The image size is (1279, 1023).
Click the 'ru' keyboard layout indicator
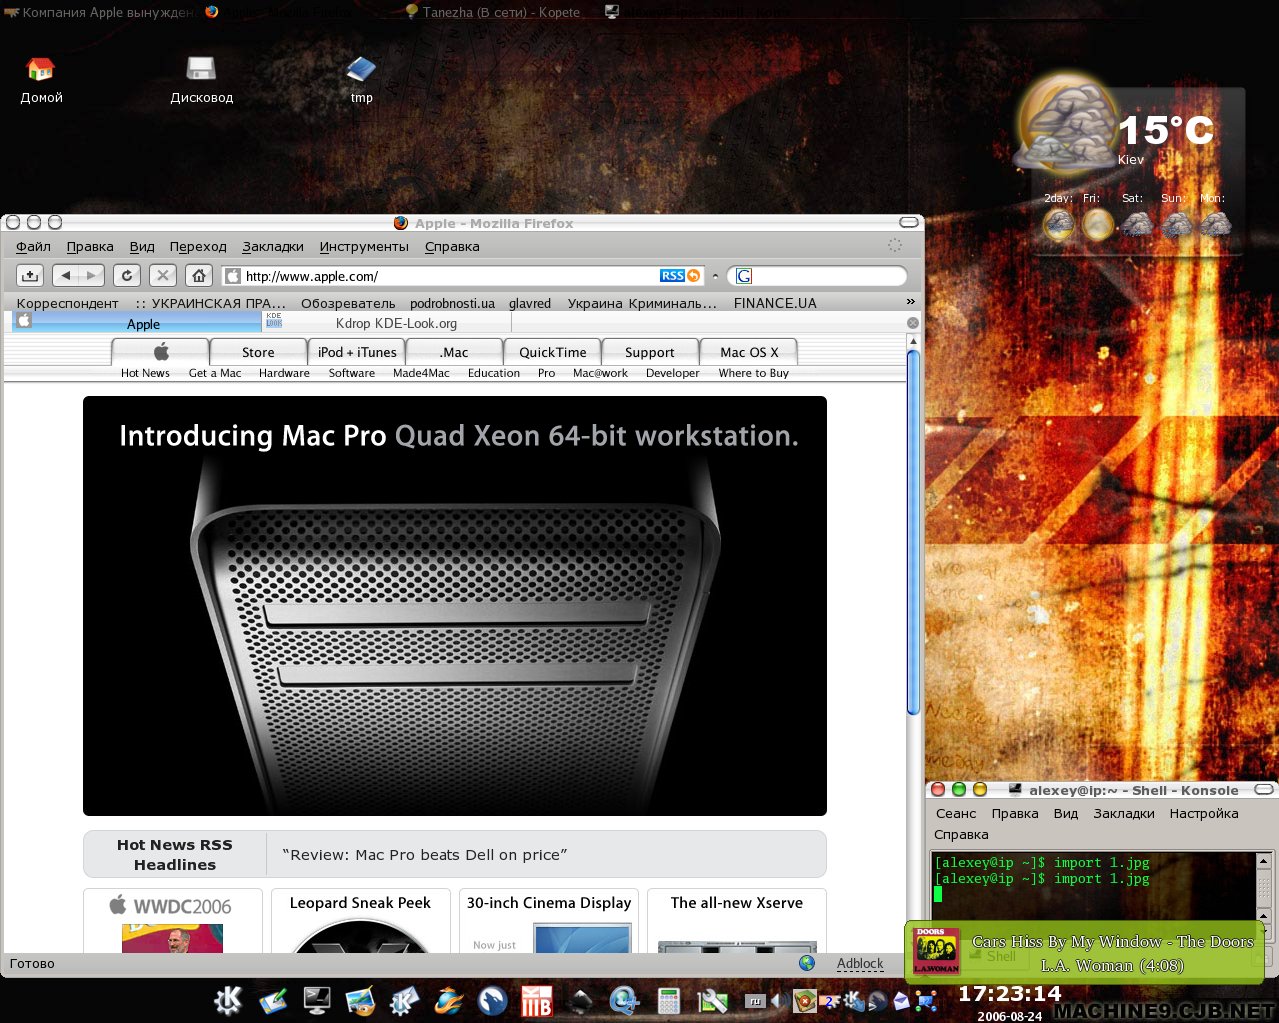tap(756, 1000)
